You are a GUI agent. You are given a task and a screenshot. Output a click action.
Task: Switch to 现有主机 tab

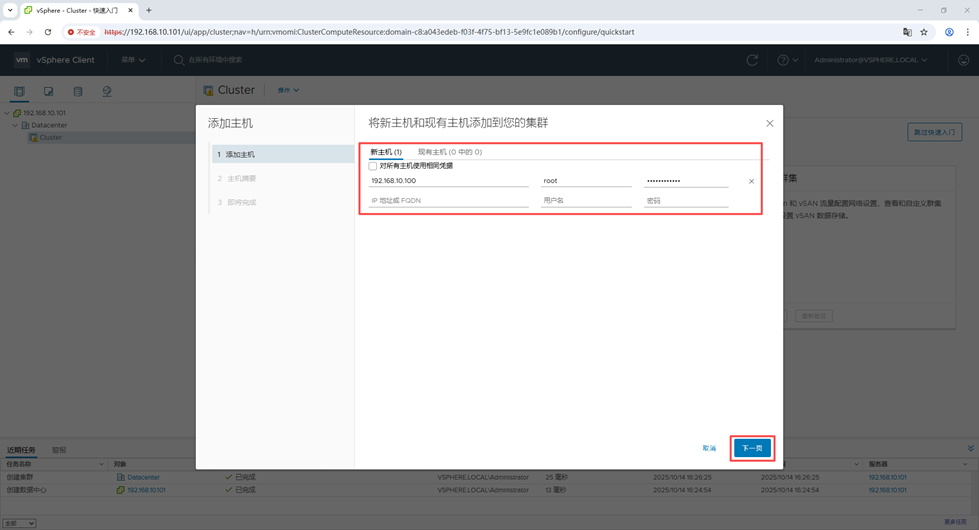(x=449, y=152)
